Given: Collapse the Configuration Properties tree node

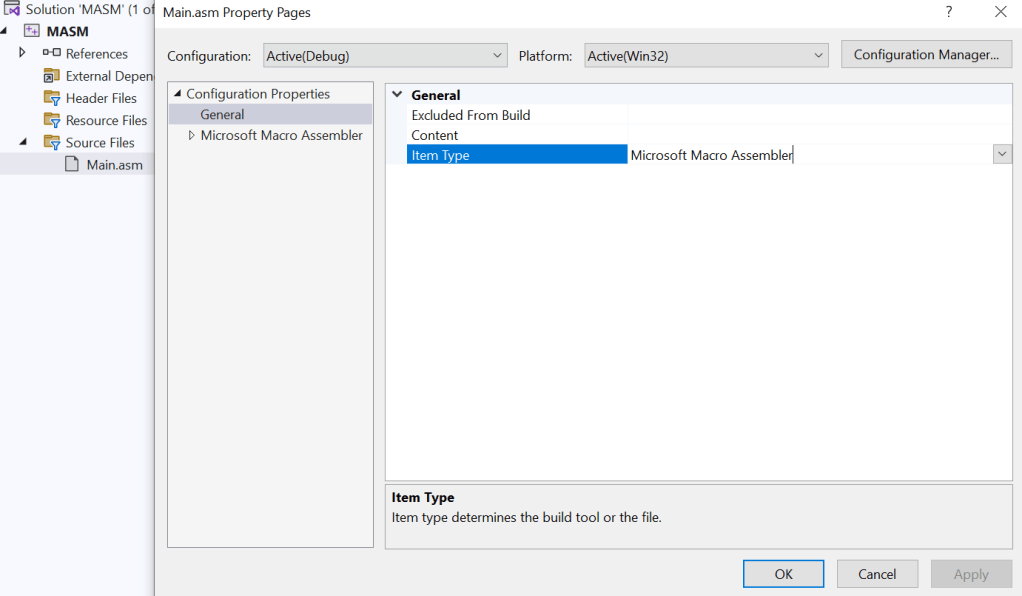Looking at the screenshot, I should [178, 94].
